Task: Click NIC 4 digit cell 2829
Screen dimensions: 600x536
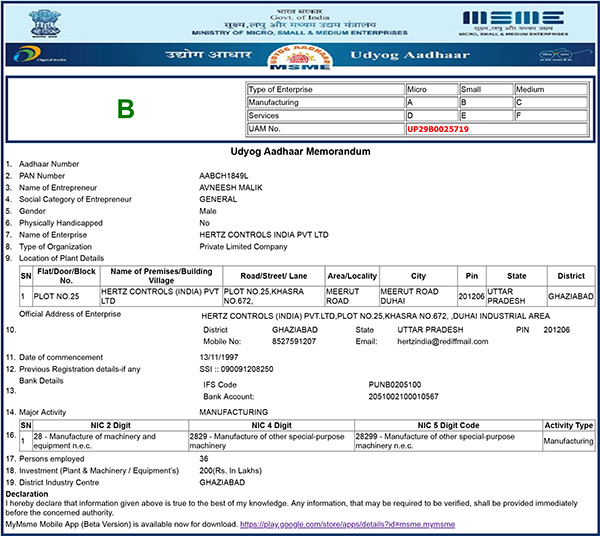Action: (271, 441)
